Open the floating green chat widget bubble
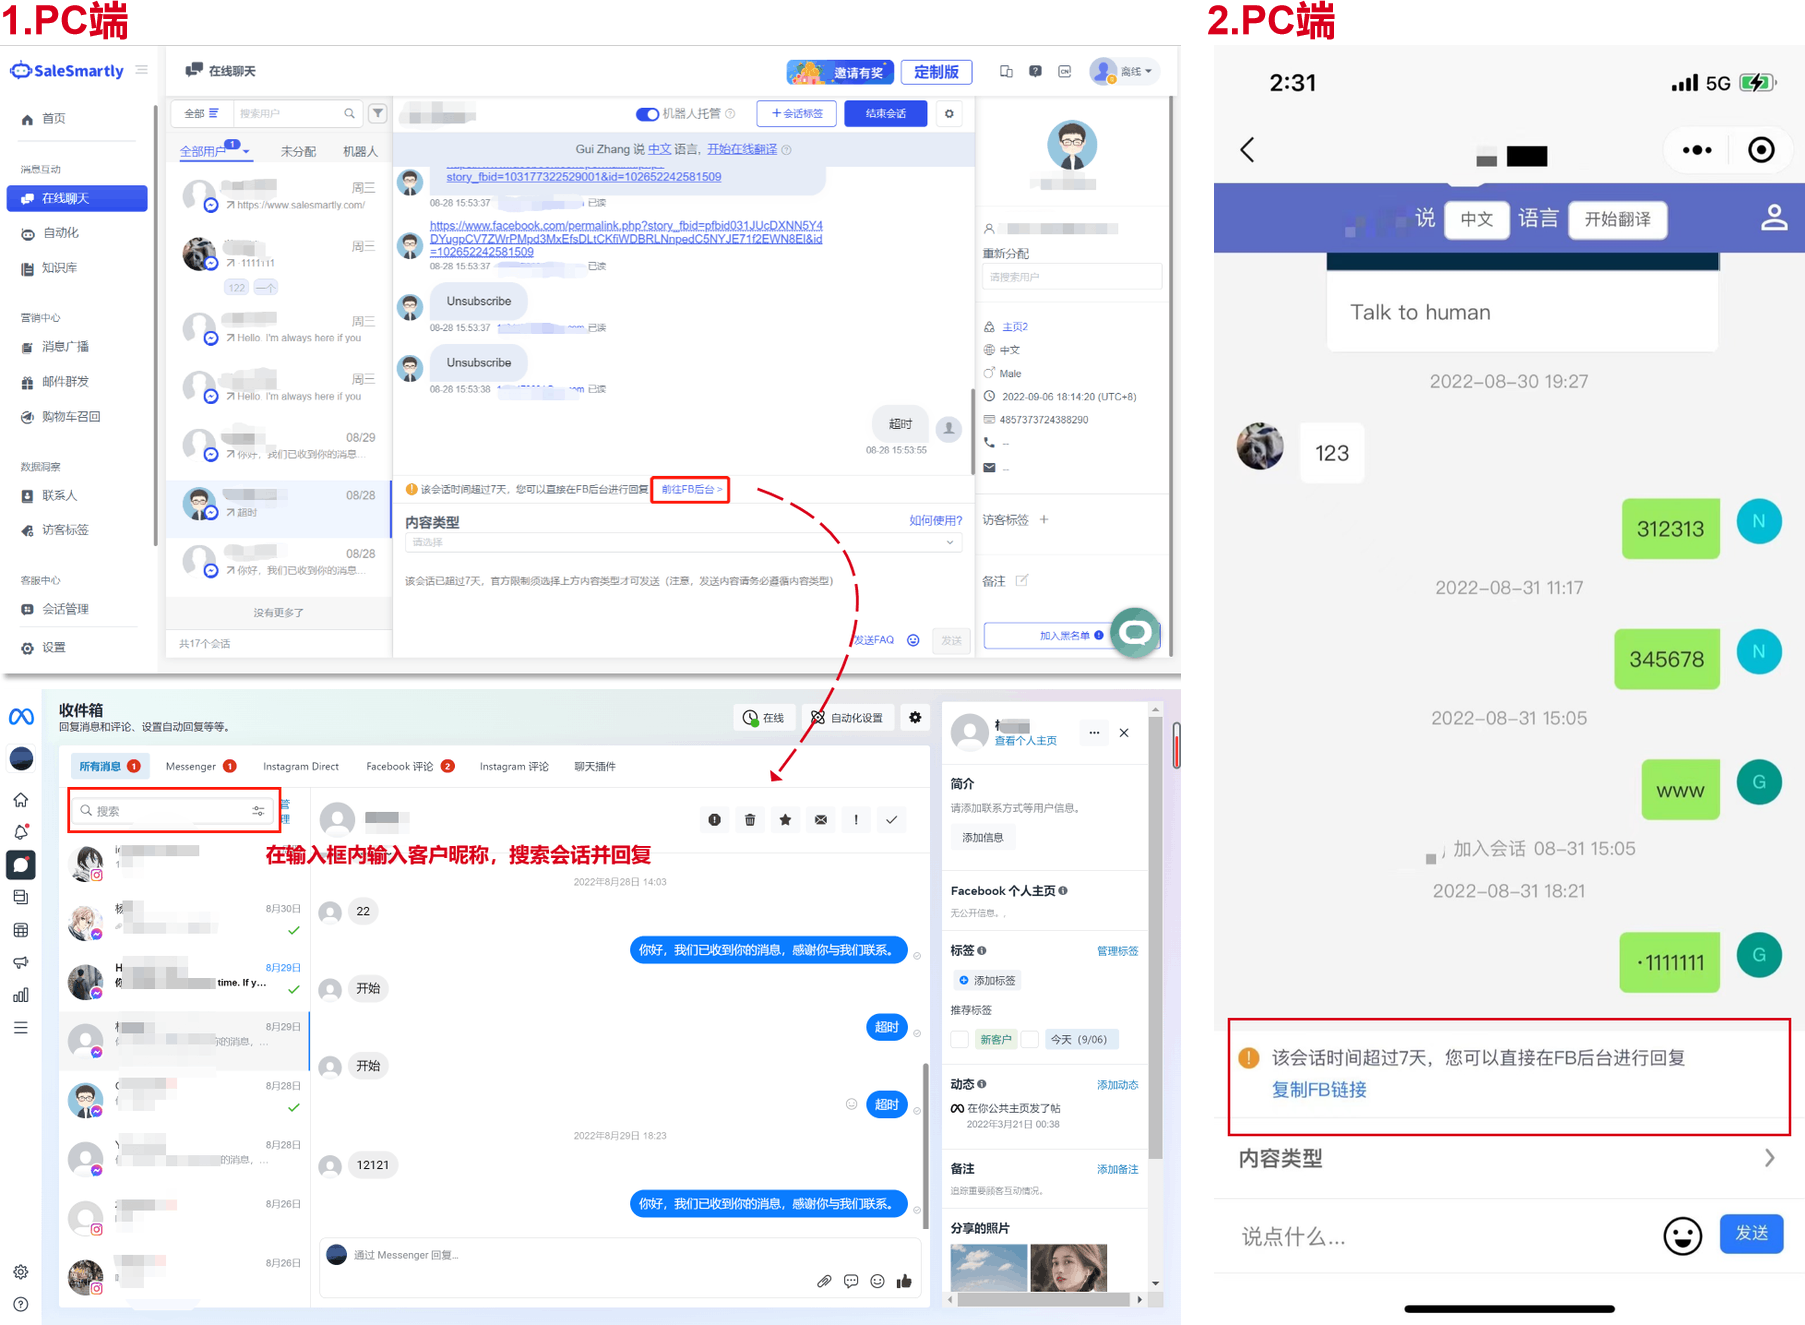This screenshot has height=1325, width=1805. pos(1135,632)
